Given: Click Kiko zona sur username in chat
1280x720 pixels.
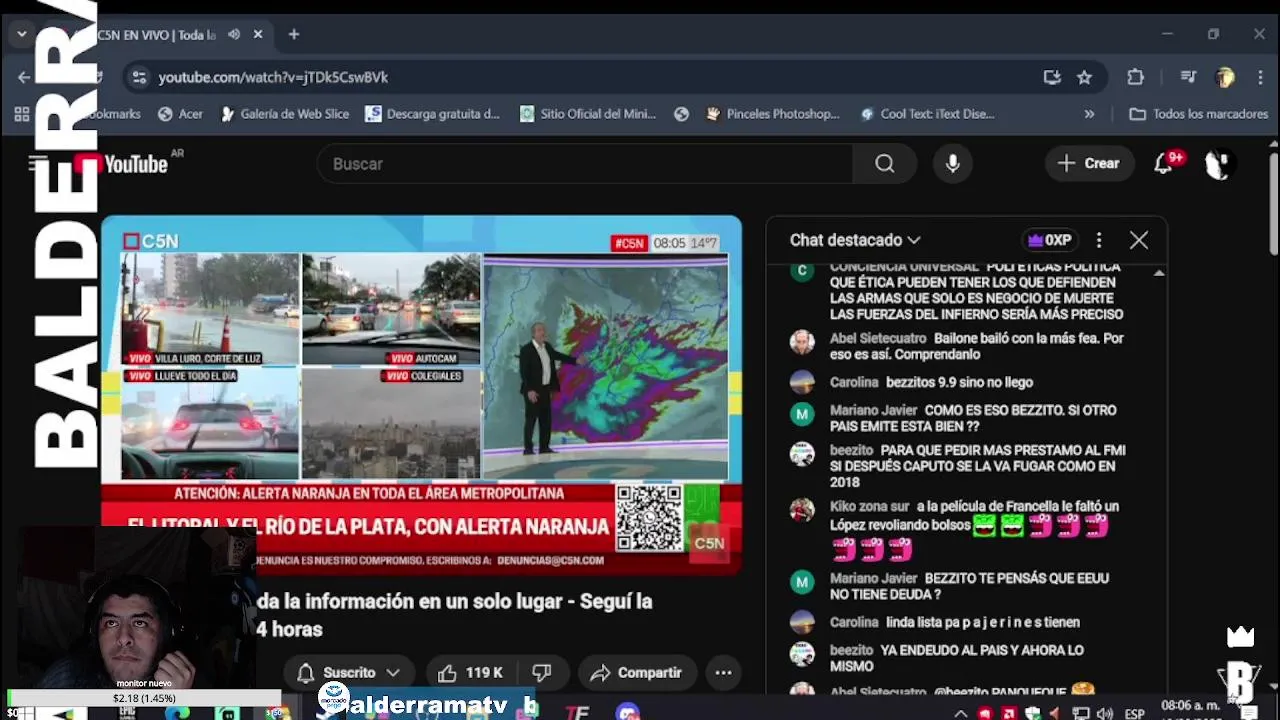Looking at the screenshot, I should click(869, 507).
